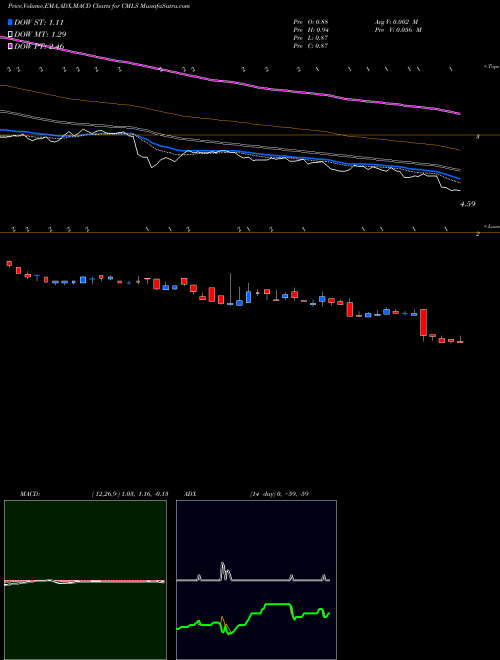Click the 'Pre V: 0.056 M' volume value
This screenshot has width=500, height=660.
click(x=397, y=30)
